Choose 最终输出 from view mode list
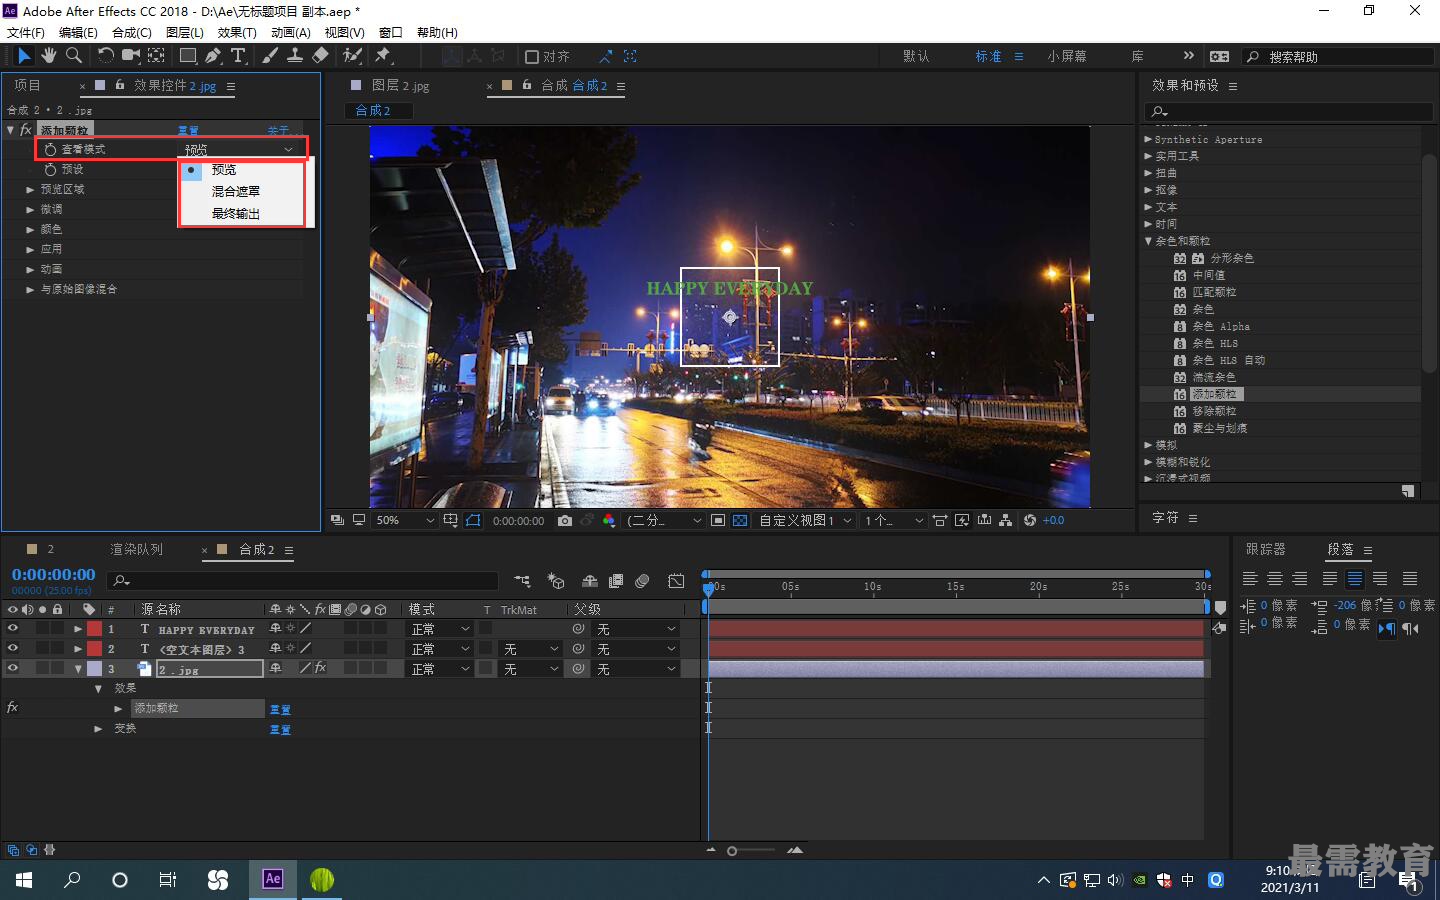 [236, 214]
